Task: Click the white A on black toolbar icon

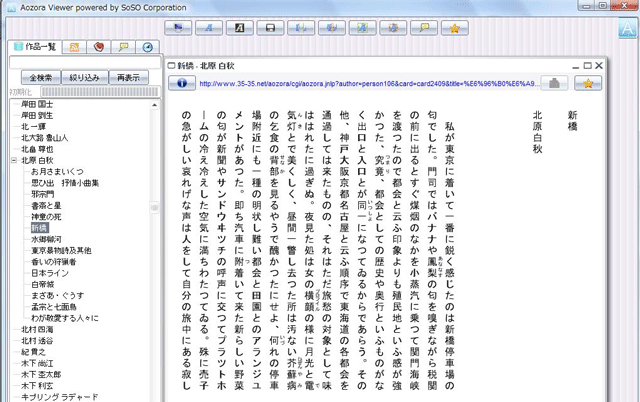Action: coord(240,28)
